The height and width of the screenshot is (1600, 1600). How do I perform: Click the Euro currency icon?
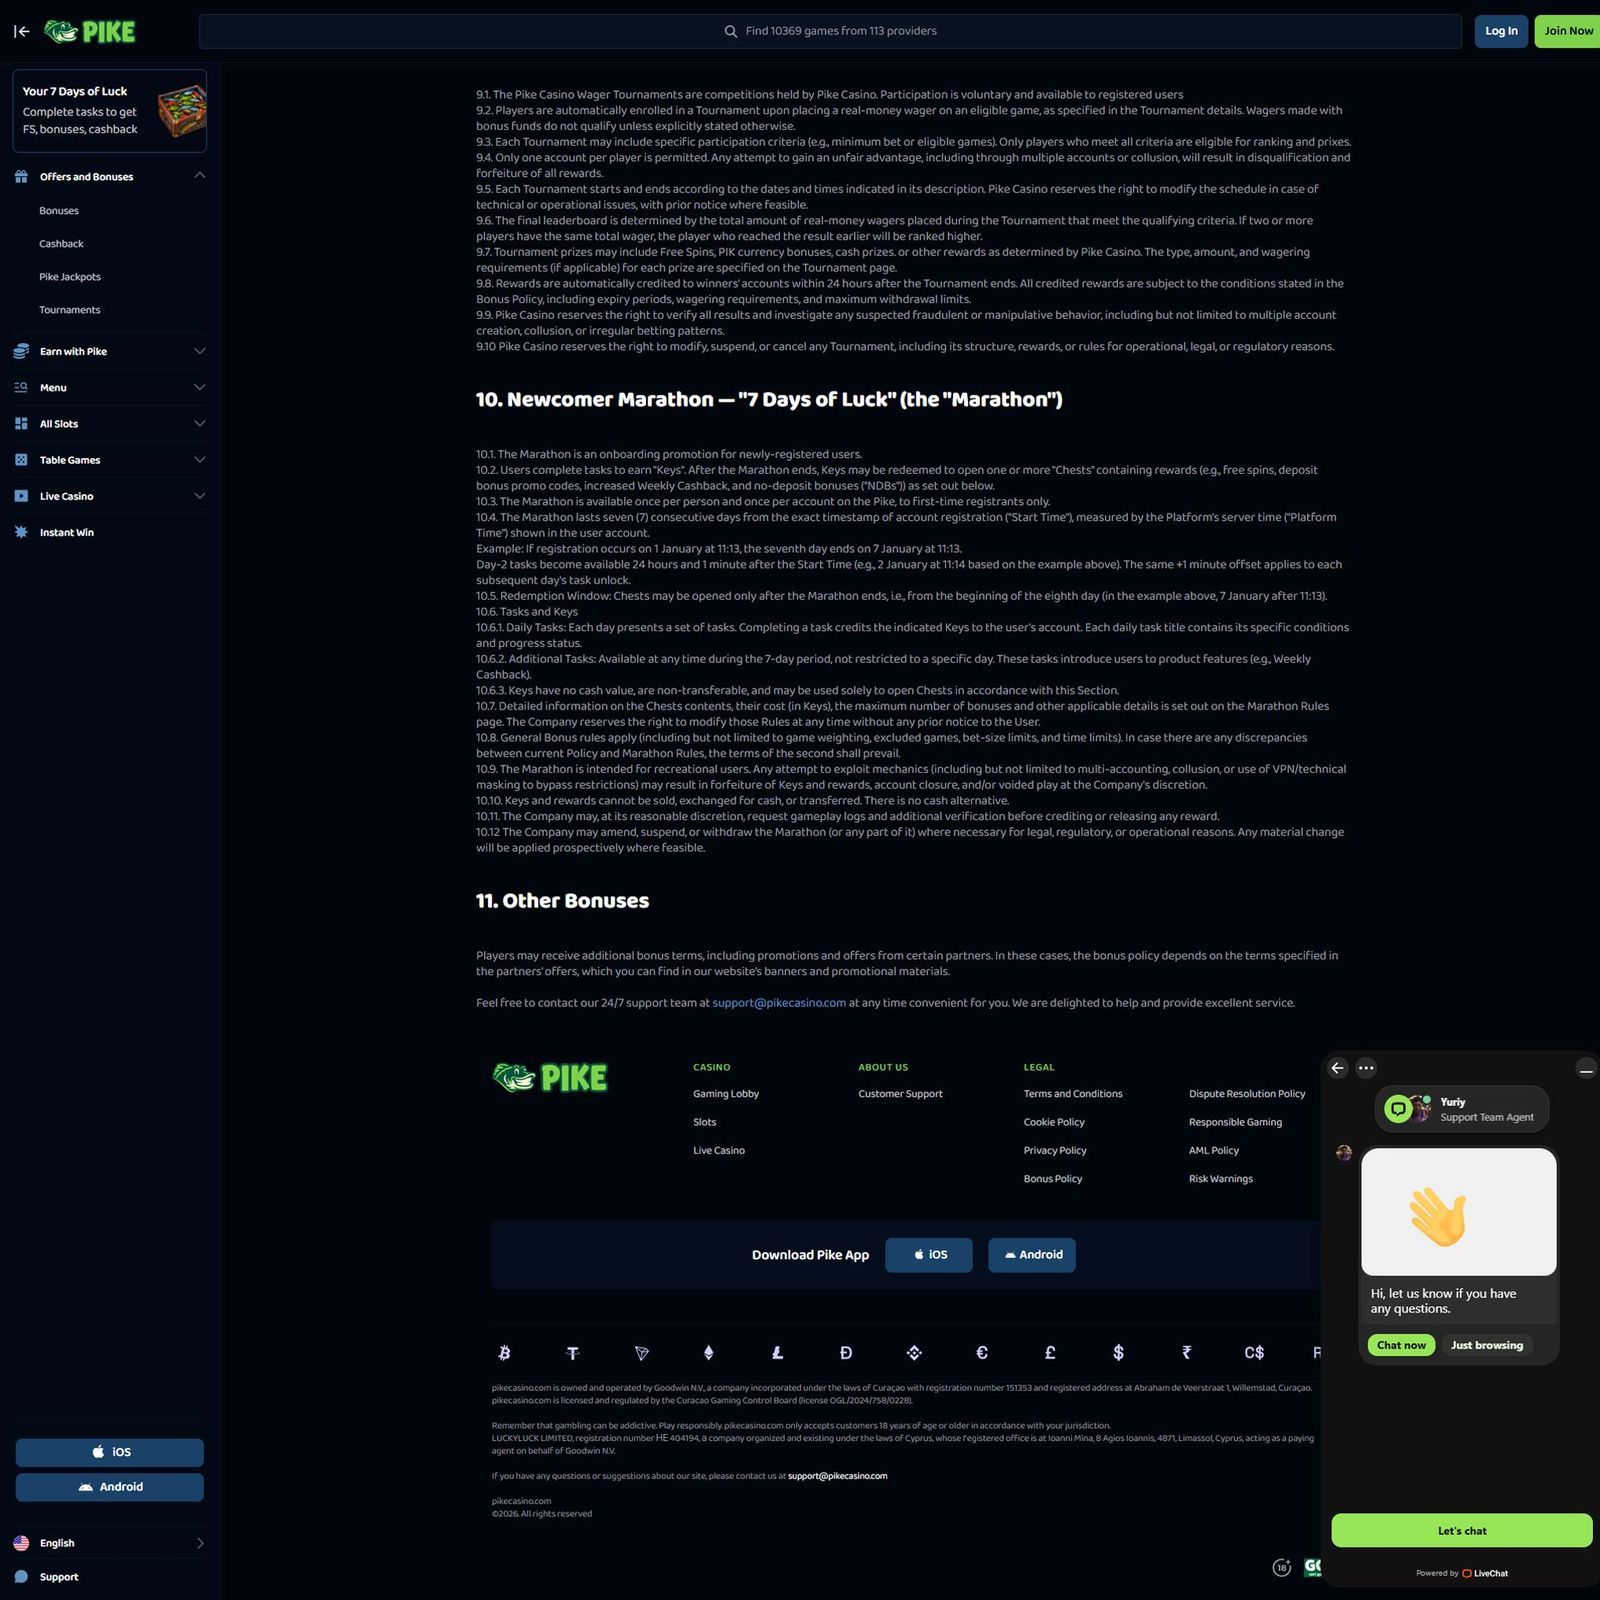click(982, 1352)
